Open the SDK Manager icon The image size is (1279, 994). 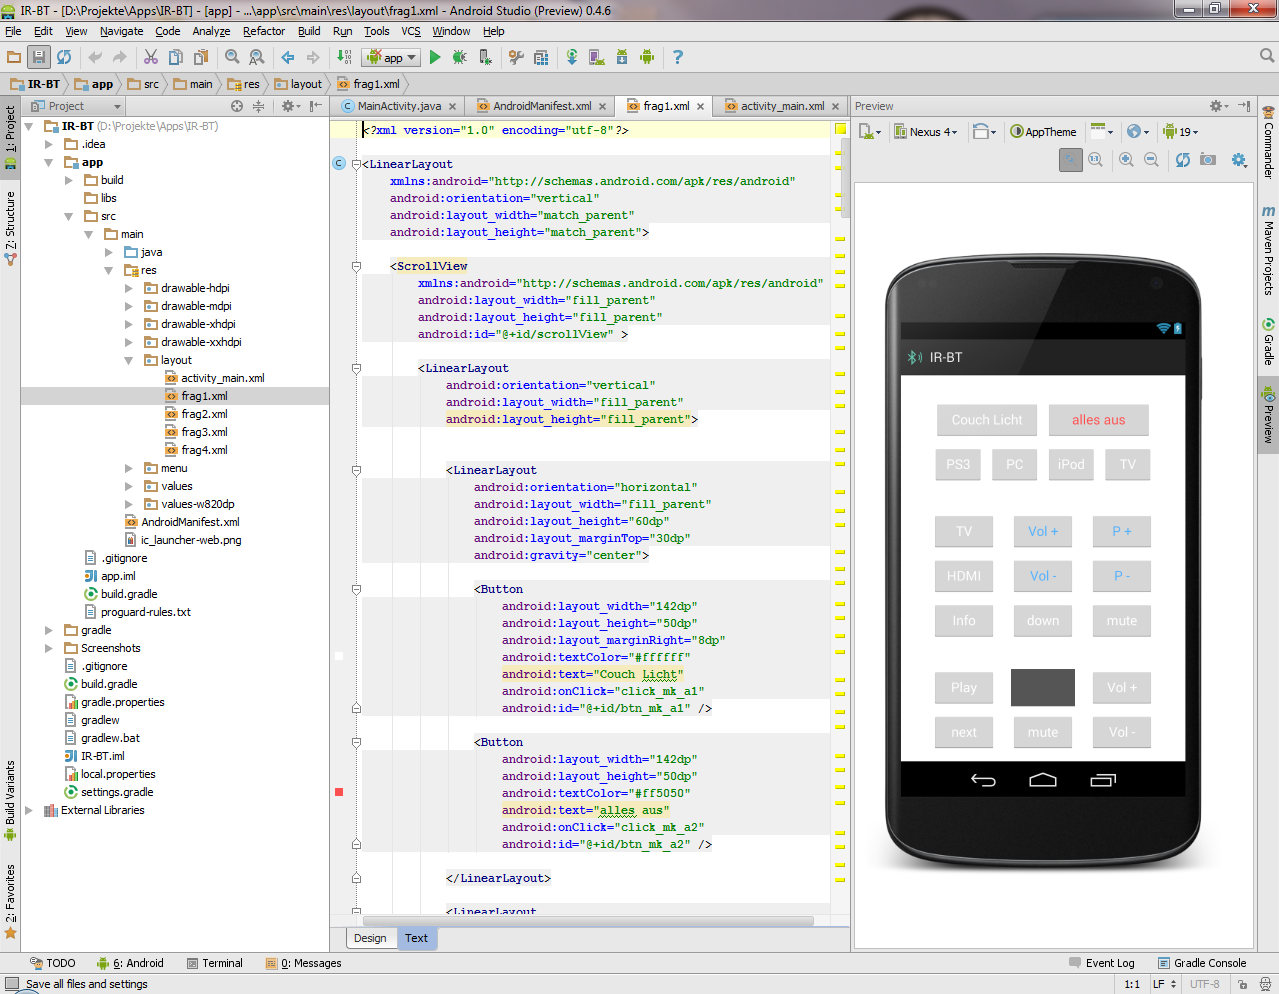(622, 57)
